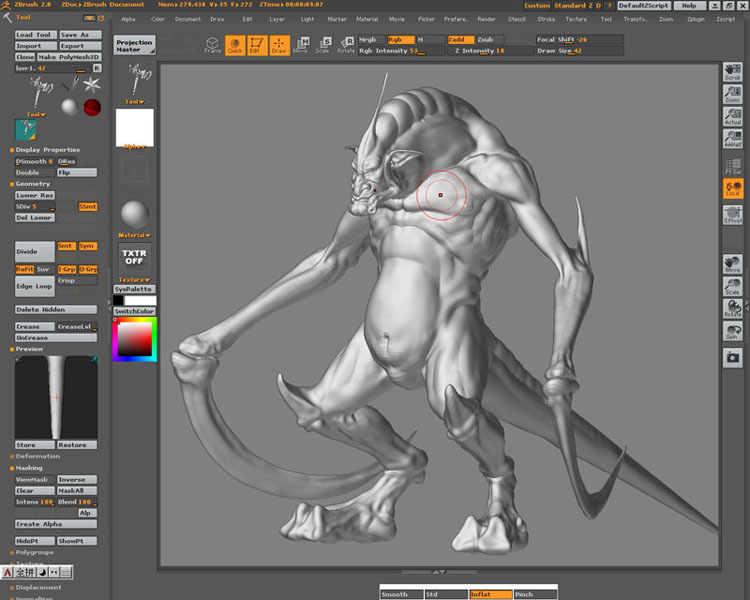Click the Divide button

35,252
